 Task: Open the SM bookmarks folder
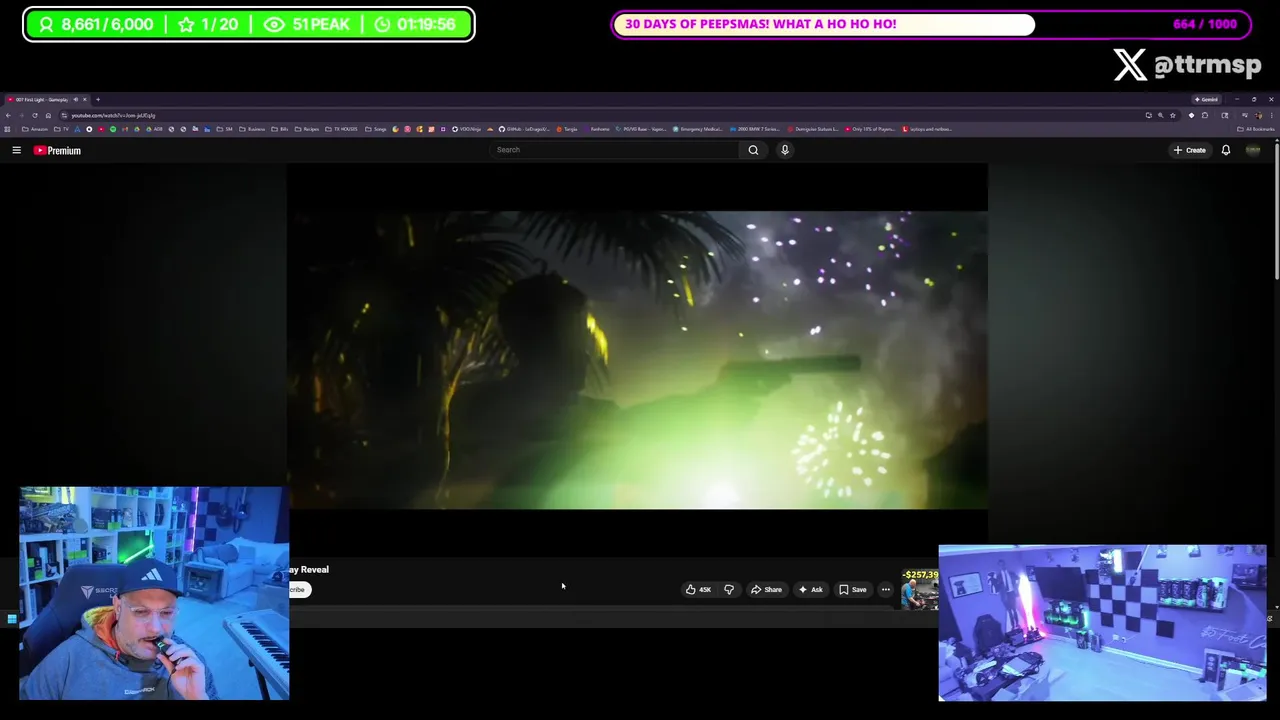click(225, 129)
